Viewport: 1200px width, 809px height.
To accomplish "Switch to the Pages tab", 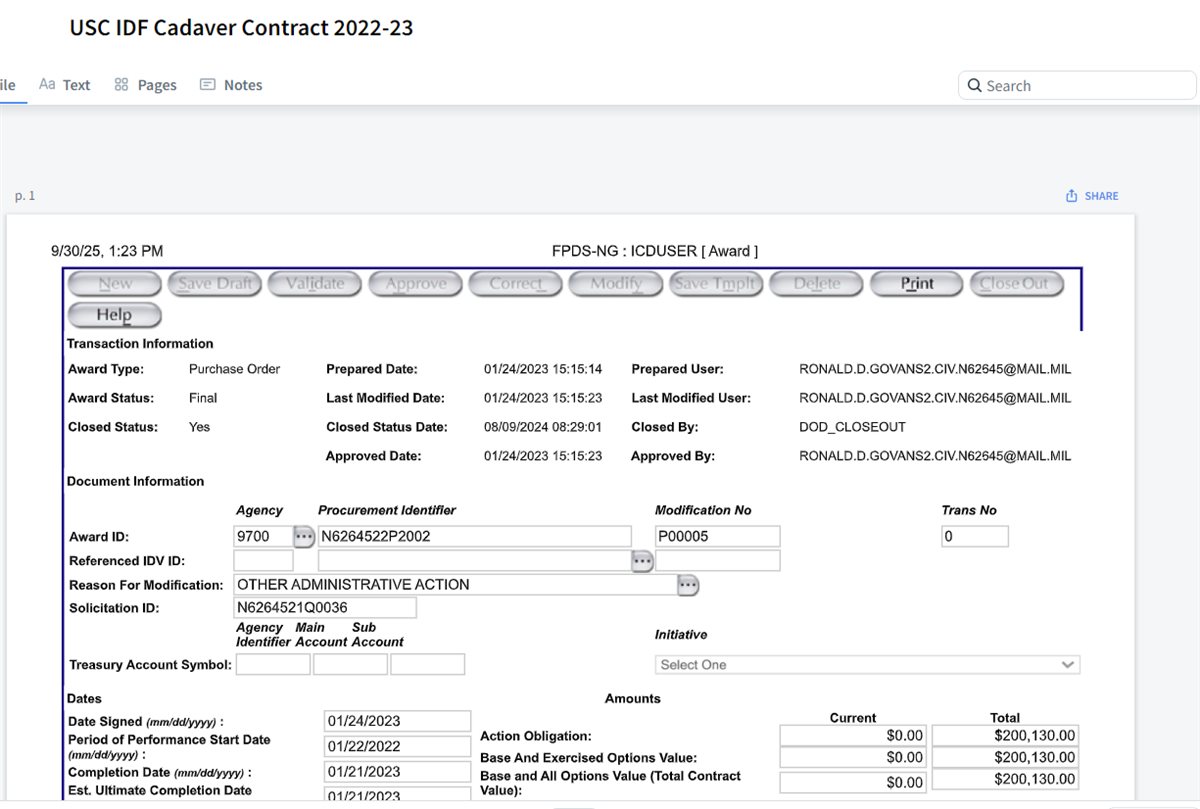I will click(145, 85).
